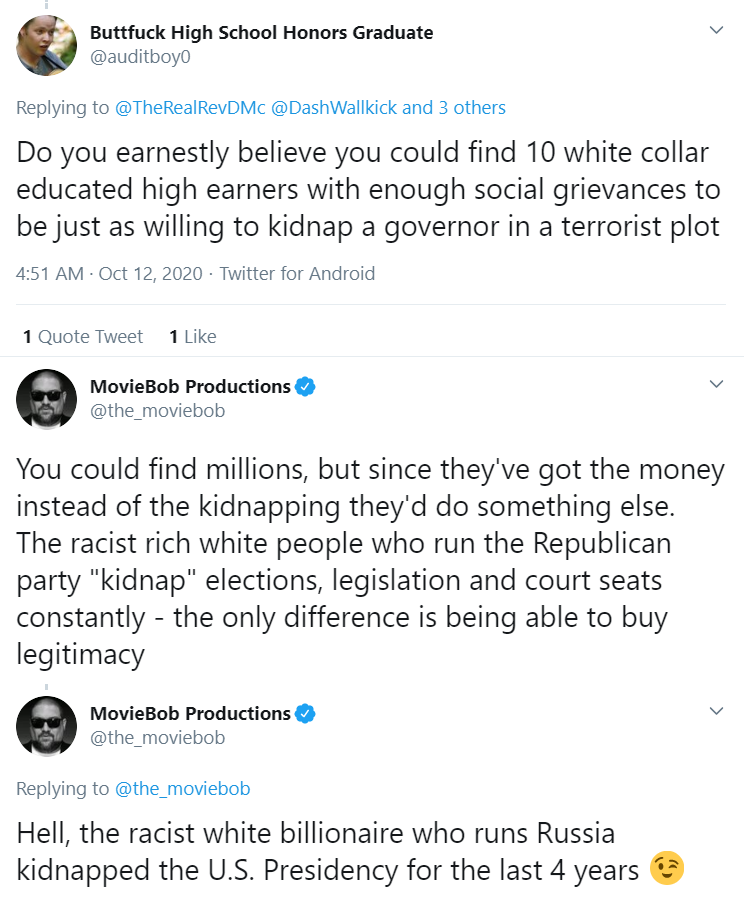Click the winking emoji in last tweet
Screen dimensions: 745x897
667,868
